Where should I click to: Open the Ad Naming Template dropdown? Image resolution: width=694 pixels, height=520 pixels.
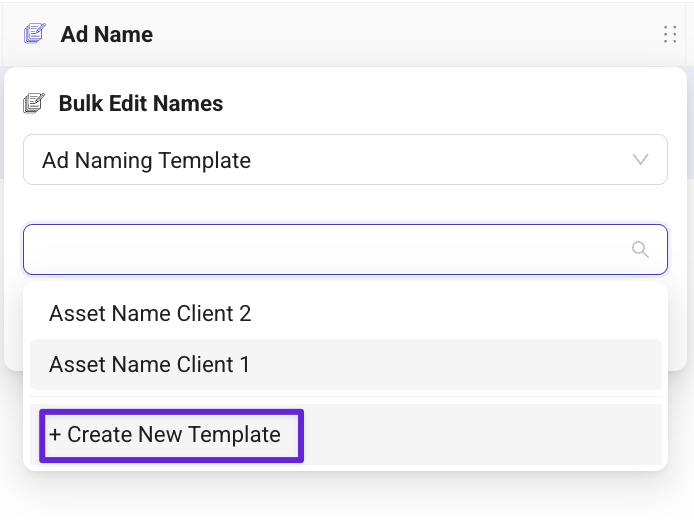point(345,160)
